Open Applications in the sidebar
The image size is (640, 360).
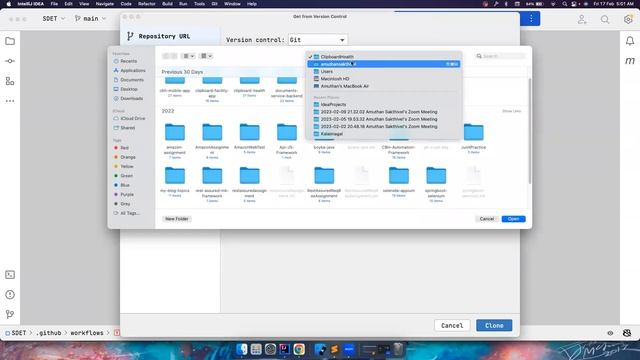click(x=132, y=71)
